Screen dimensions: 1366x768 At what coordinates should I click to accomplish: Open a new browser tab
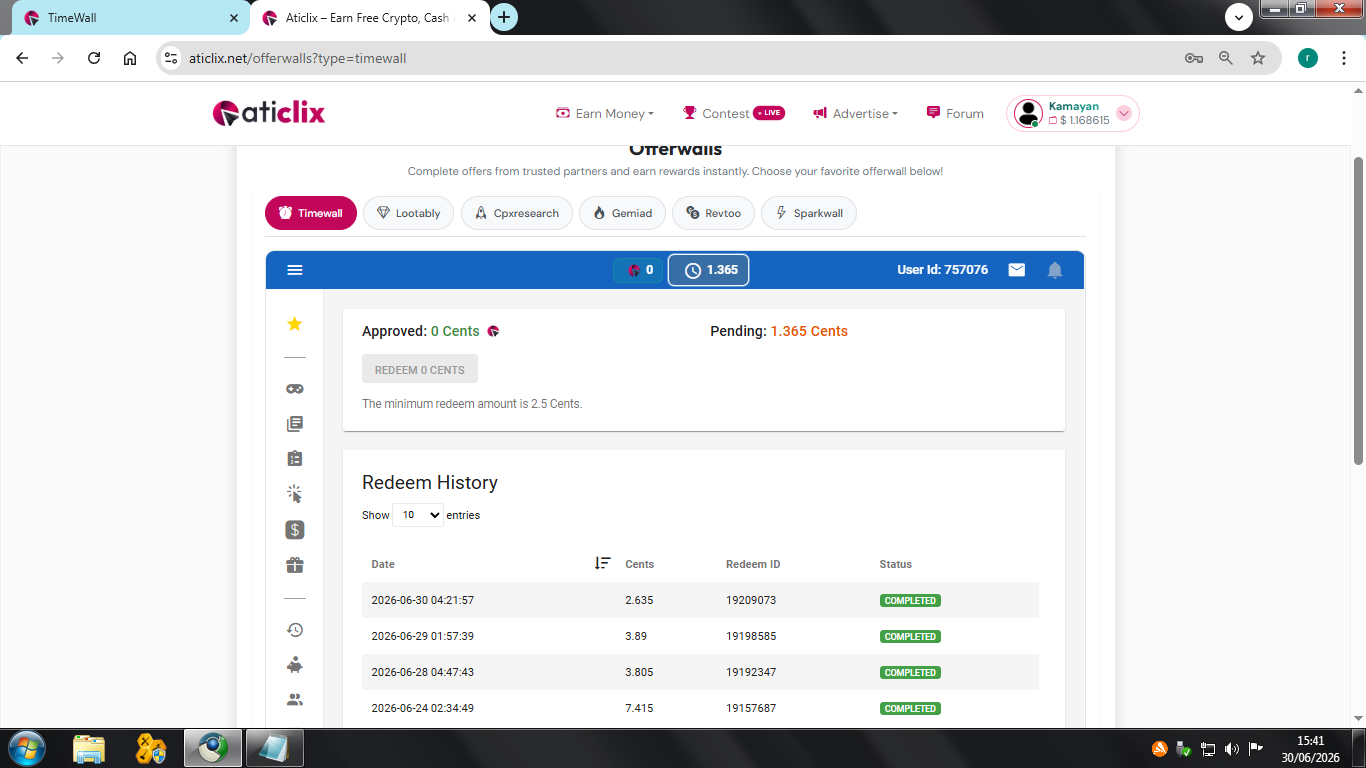504,17
